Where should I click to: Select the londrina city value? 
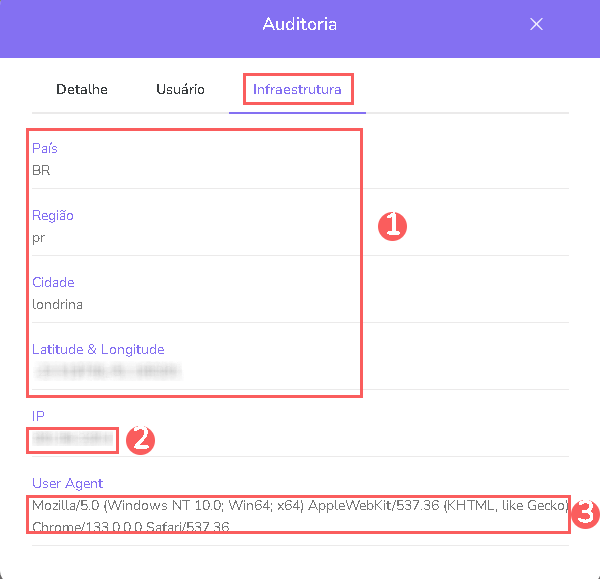(57, 304)
